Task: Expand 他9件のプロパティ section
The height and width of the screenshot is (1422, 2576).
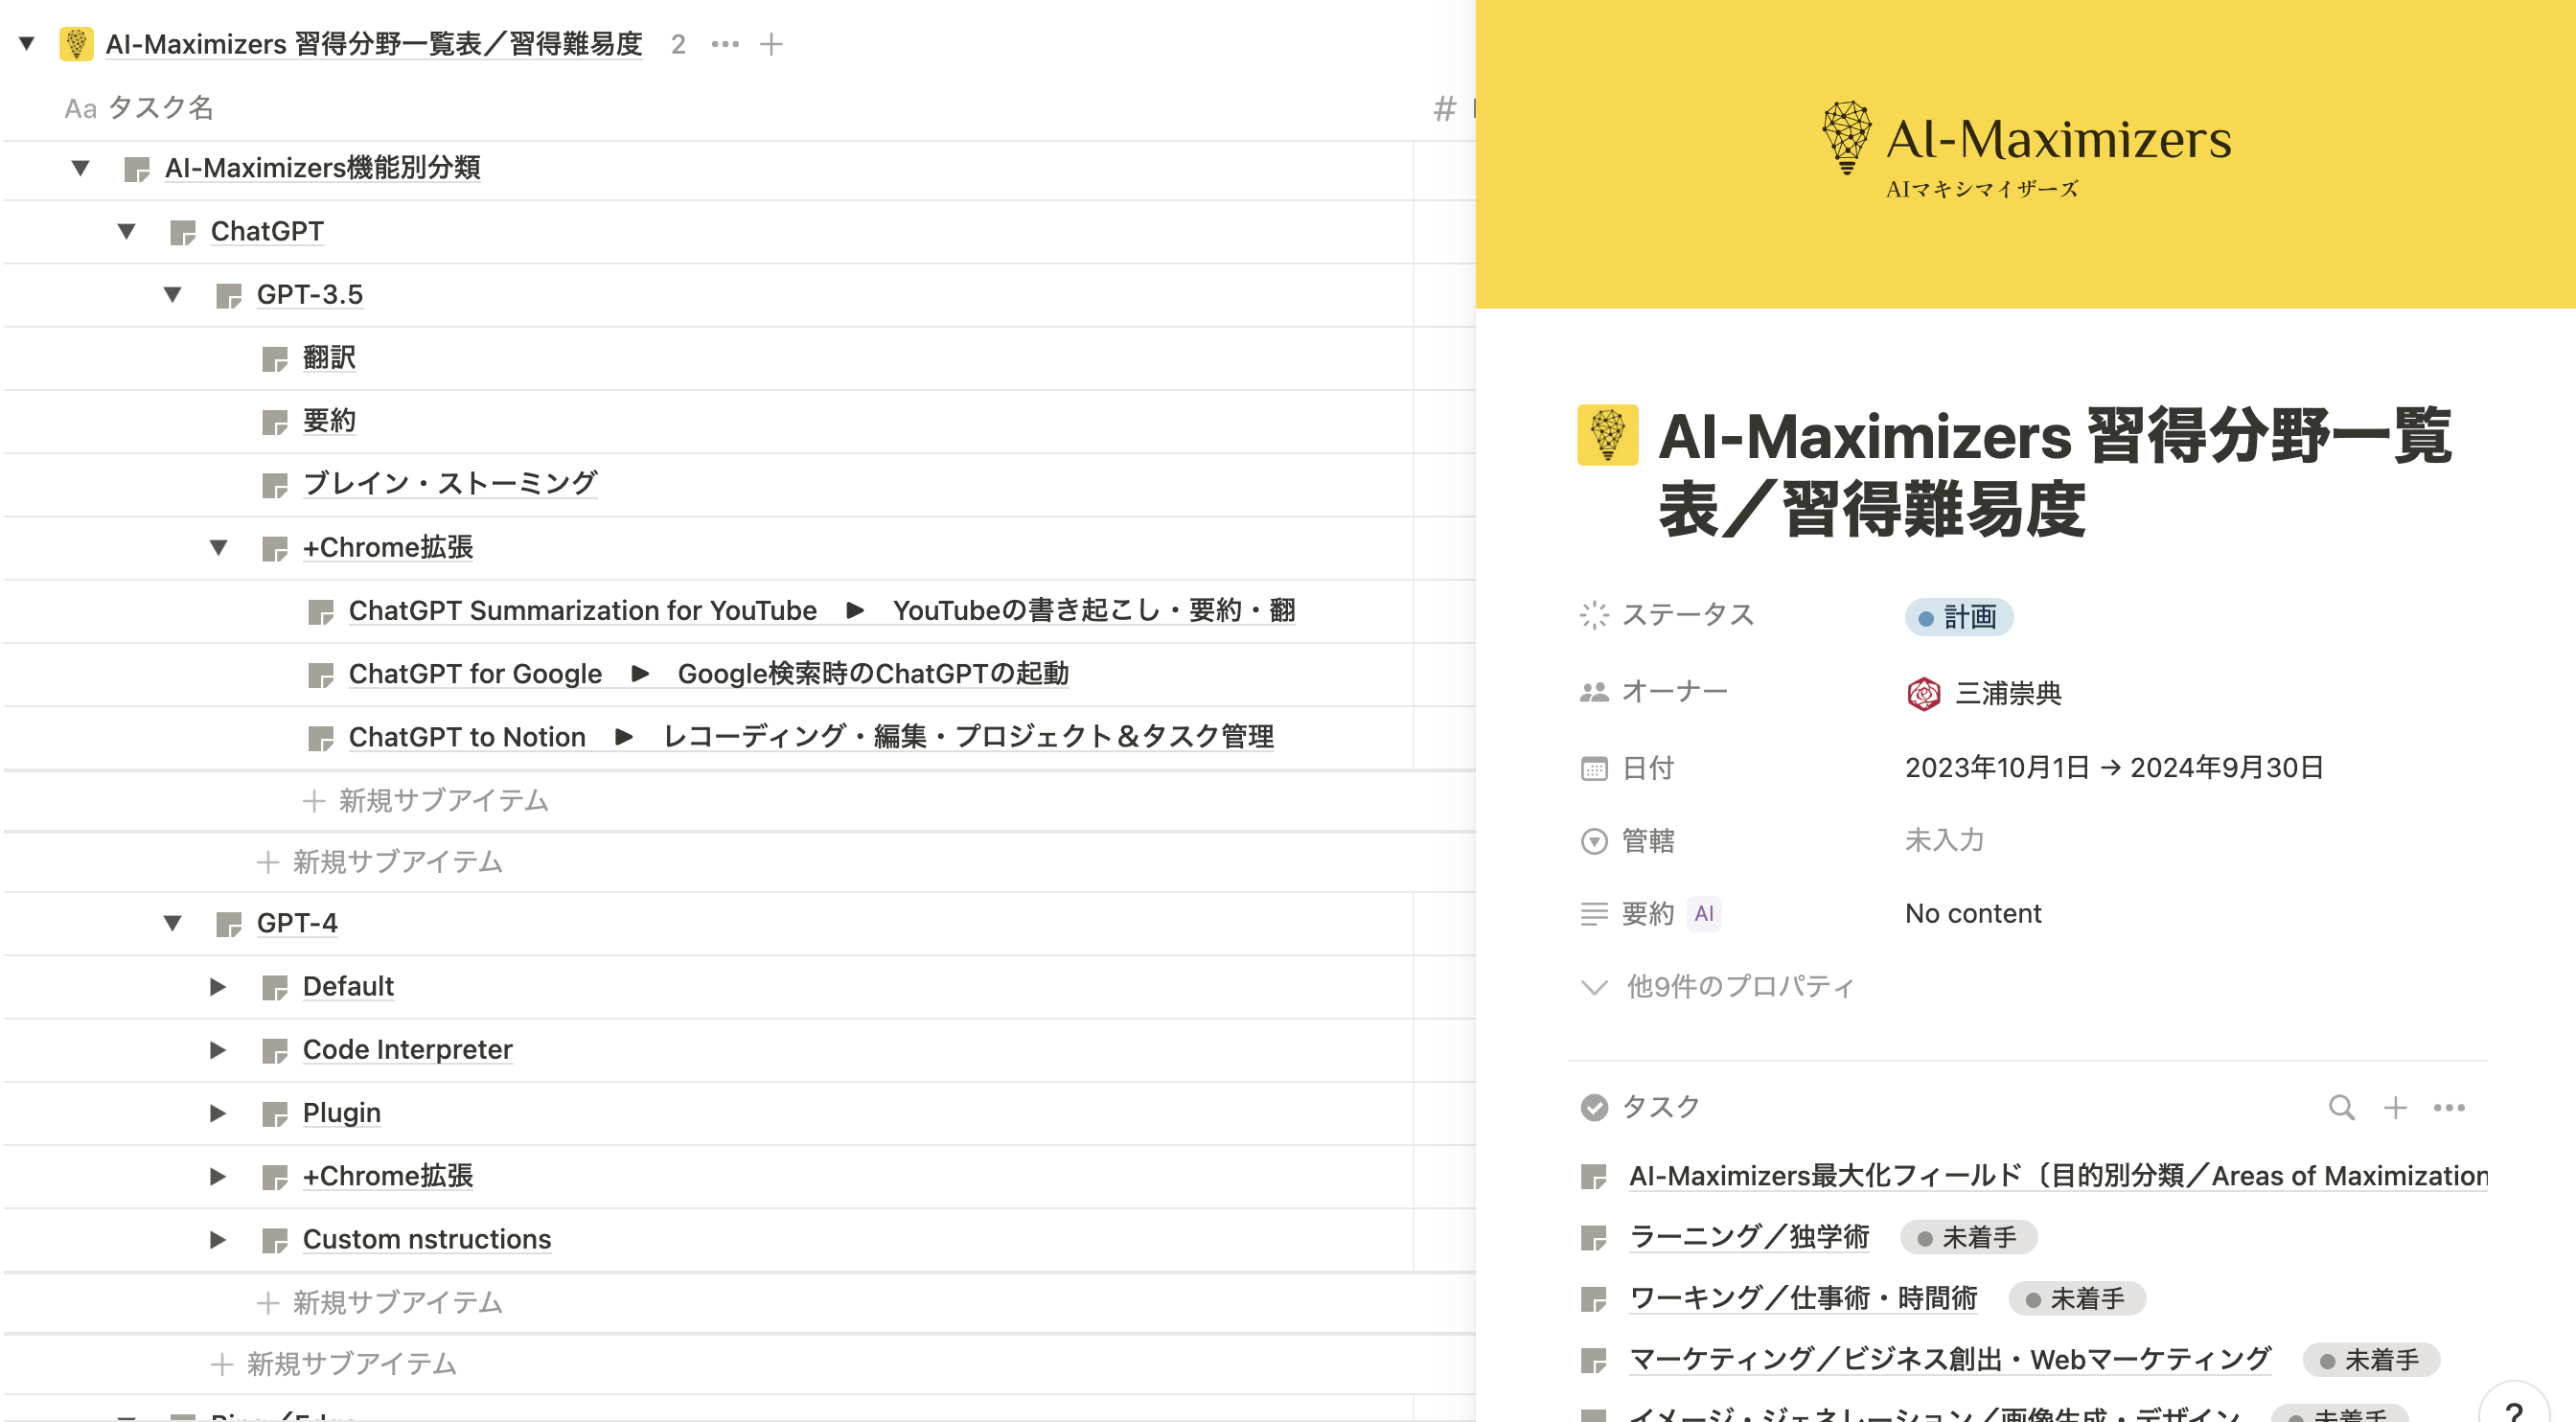Action: click(1717, 987)
